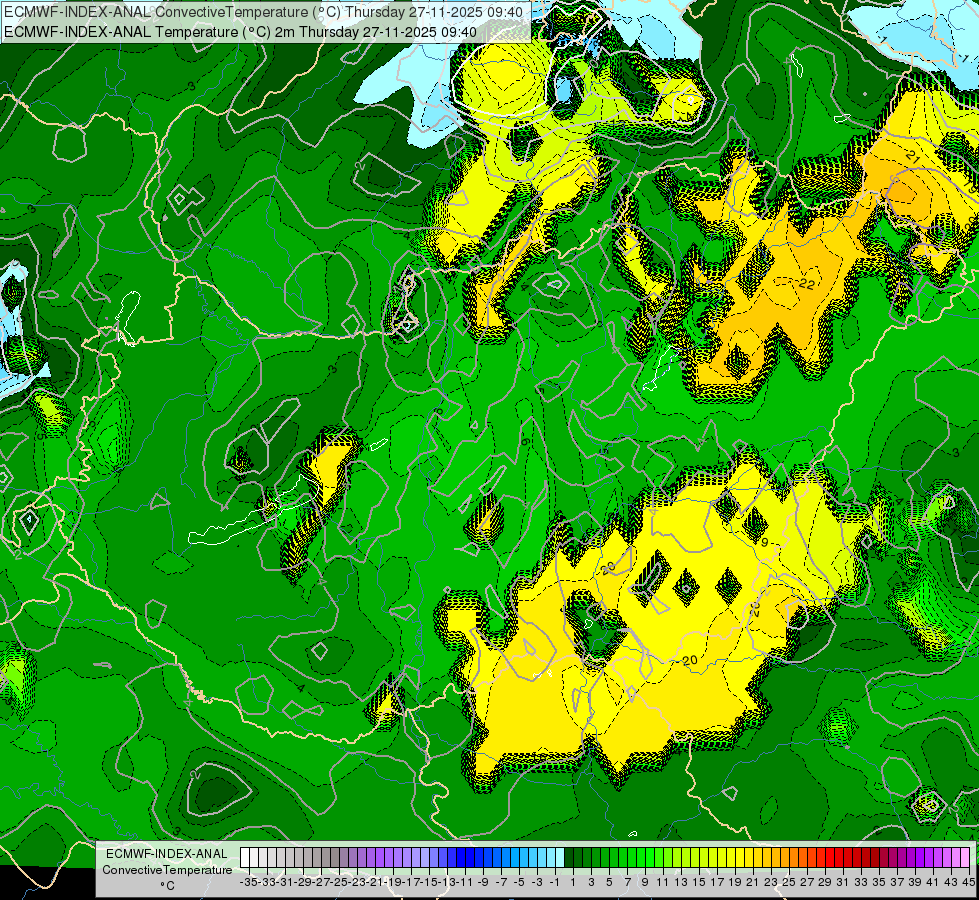
Task: Select the pink swatch above legend value 45
Action: click(965, 858)
